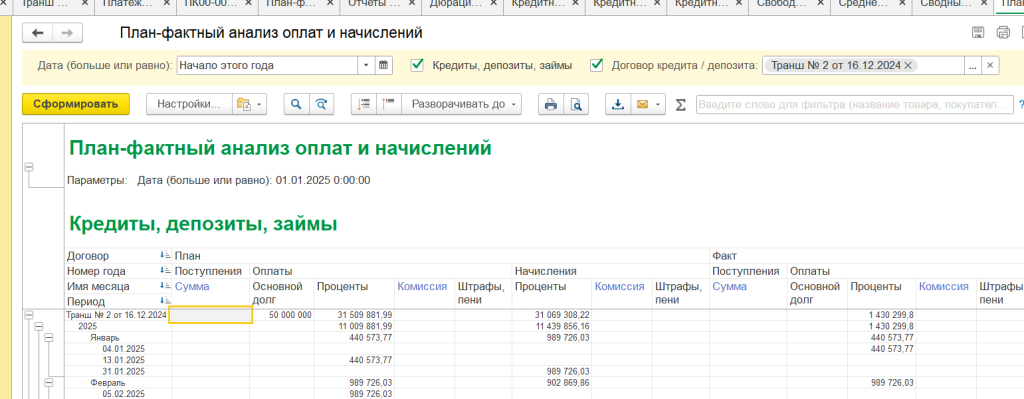Screen dimensions: 1024x399
Task: Go back with the left arrow button
Action: (38, 33)
